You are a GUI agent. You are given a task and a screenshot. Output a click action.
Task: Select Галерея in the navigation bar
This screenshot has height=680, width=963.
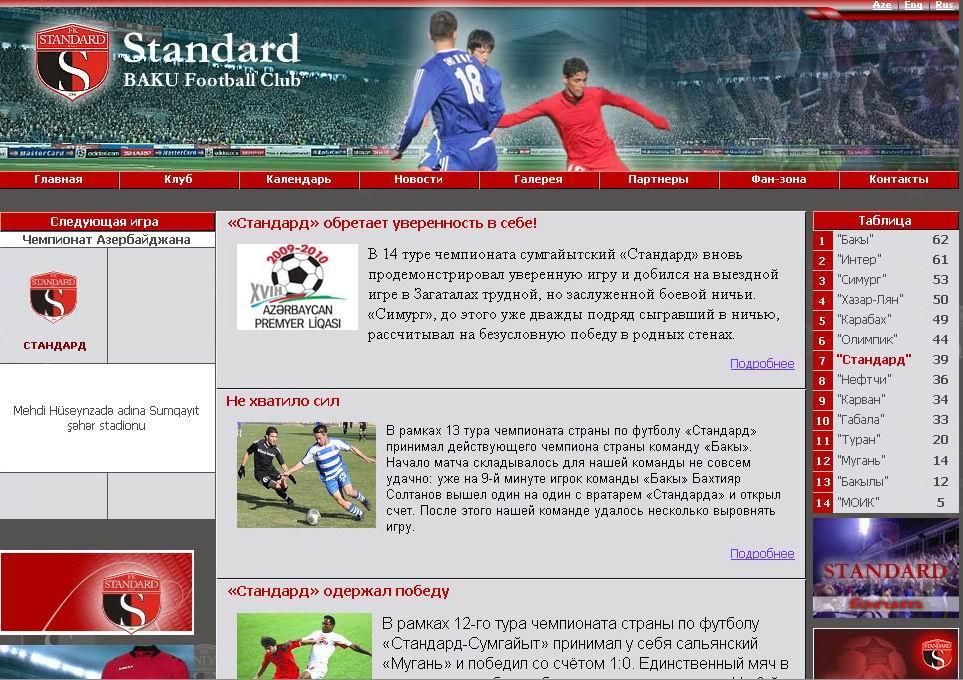coord(538,180)
